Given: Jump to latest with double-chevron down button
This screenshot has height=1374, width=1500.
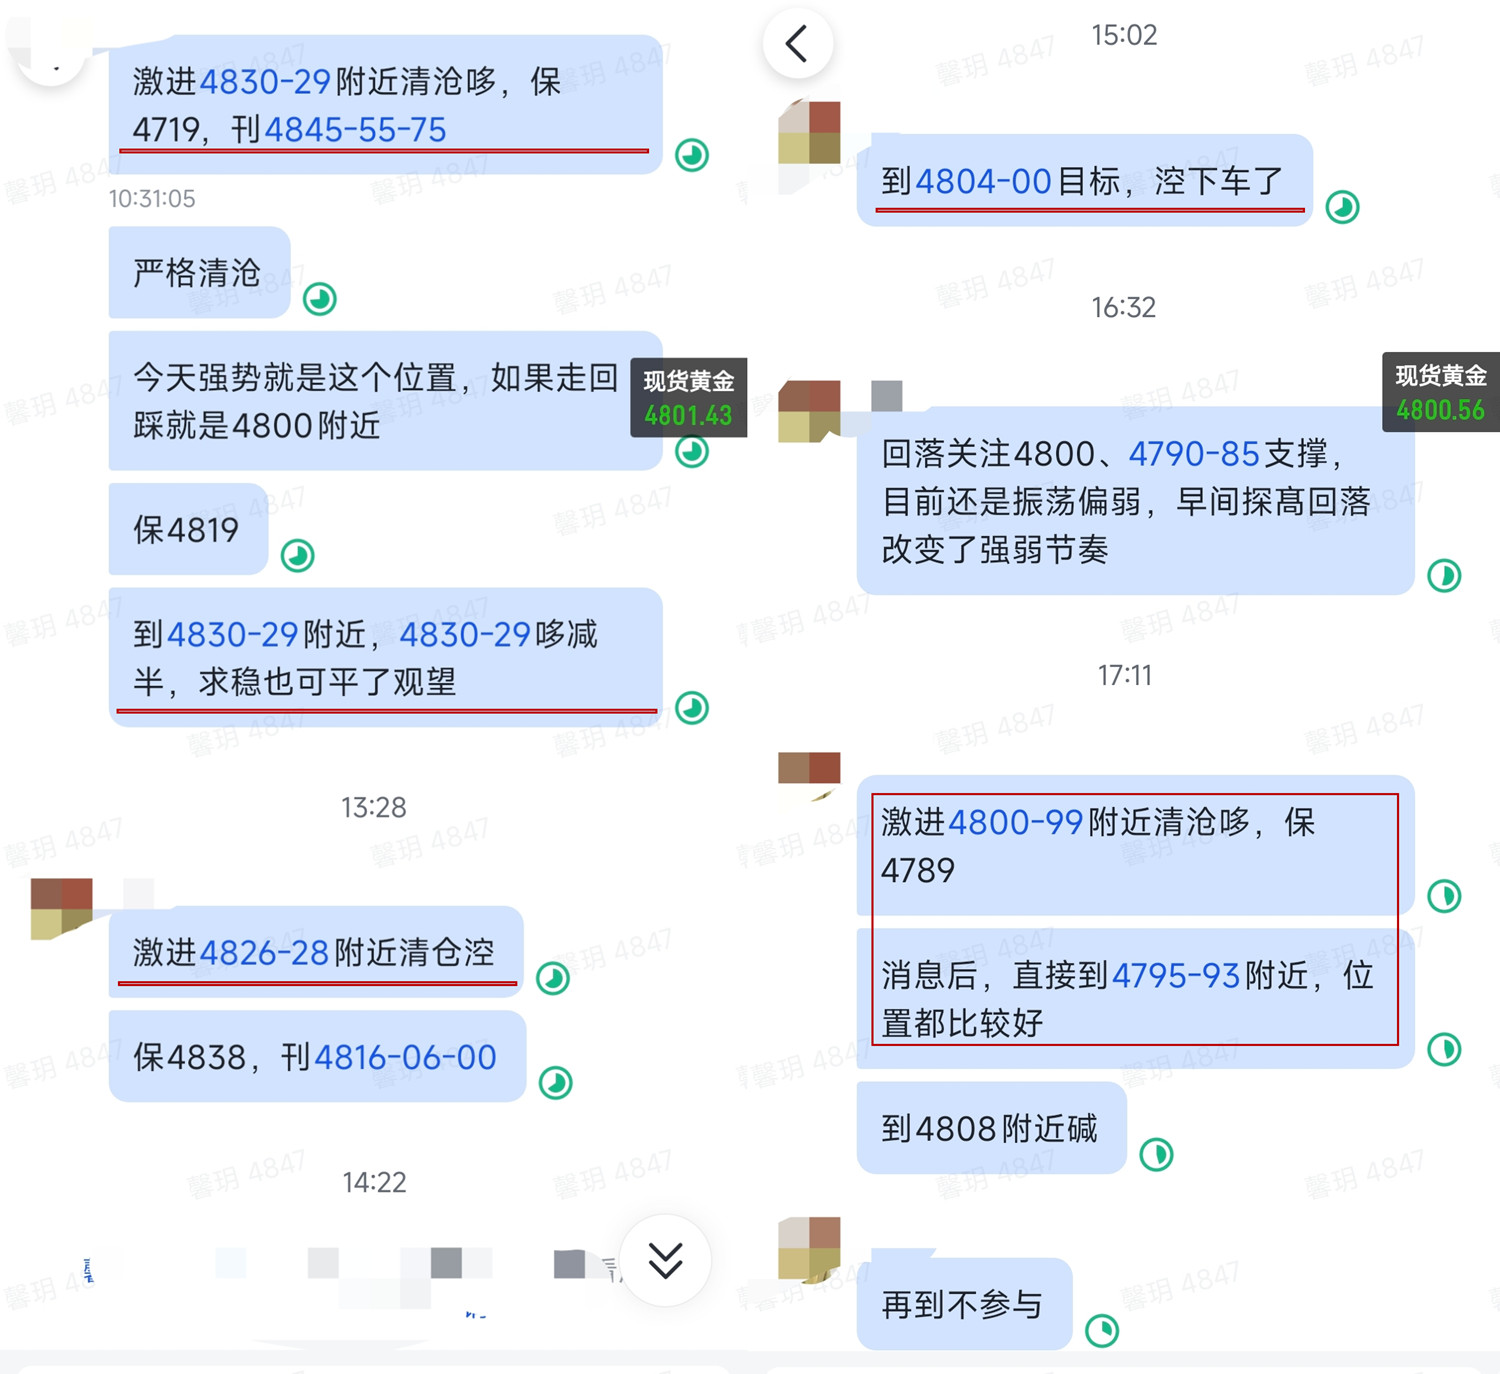Looking at the screenshot, I should (665, 1260).
